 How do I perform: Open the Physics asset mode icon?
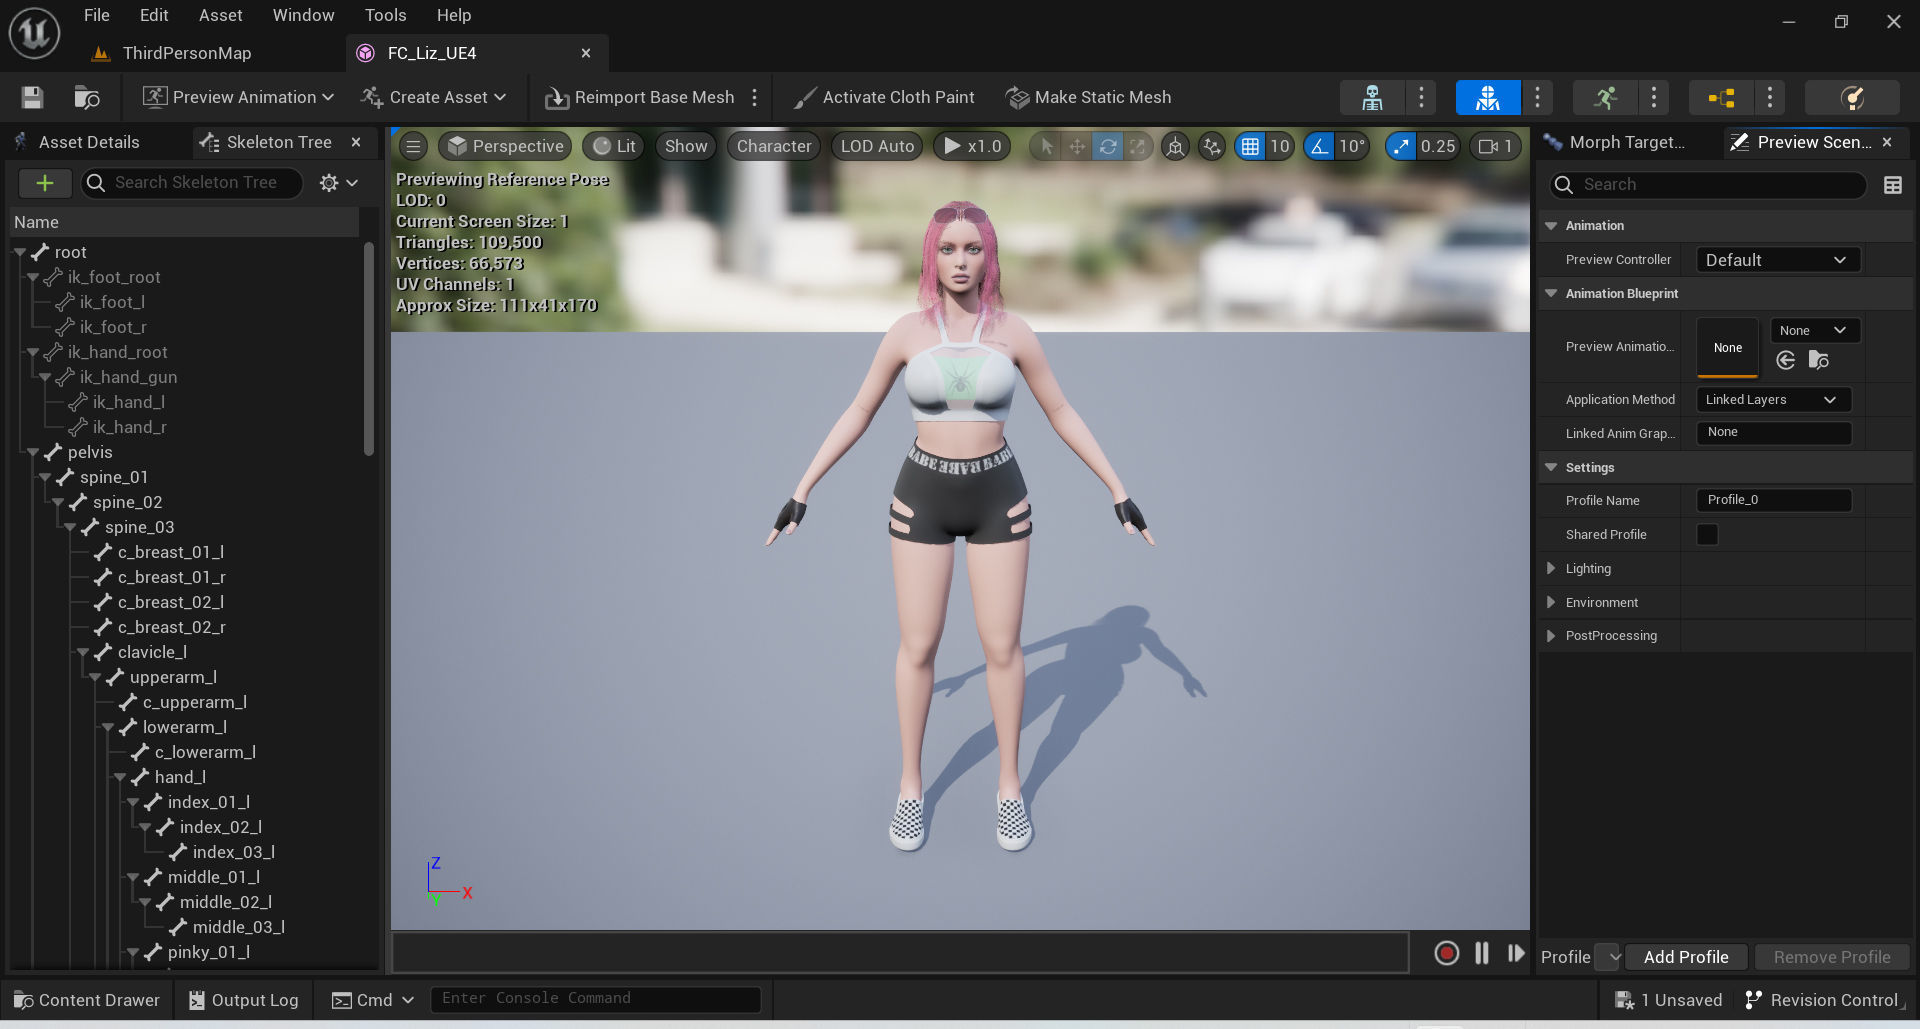point(1852,97)
